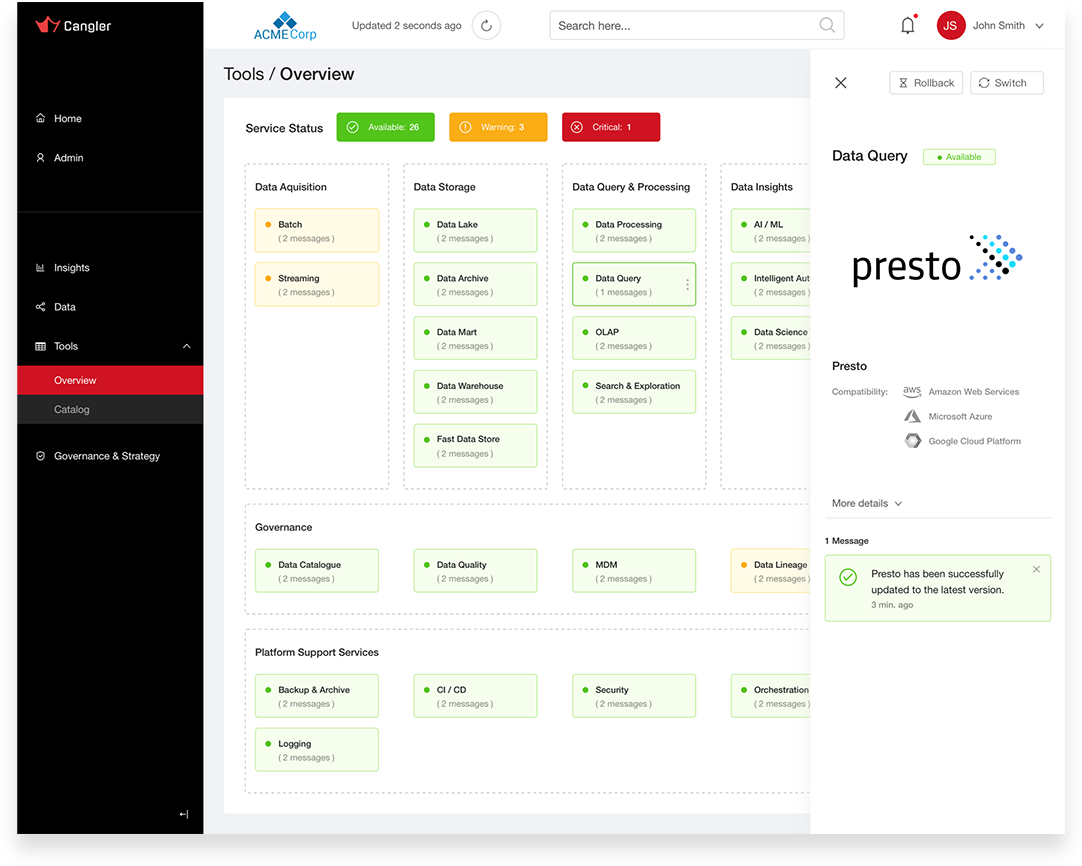This screenshot has width=1082, height=866.
Task: Open Data Query card's three-dot menu
Action: [687, 284]
